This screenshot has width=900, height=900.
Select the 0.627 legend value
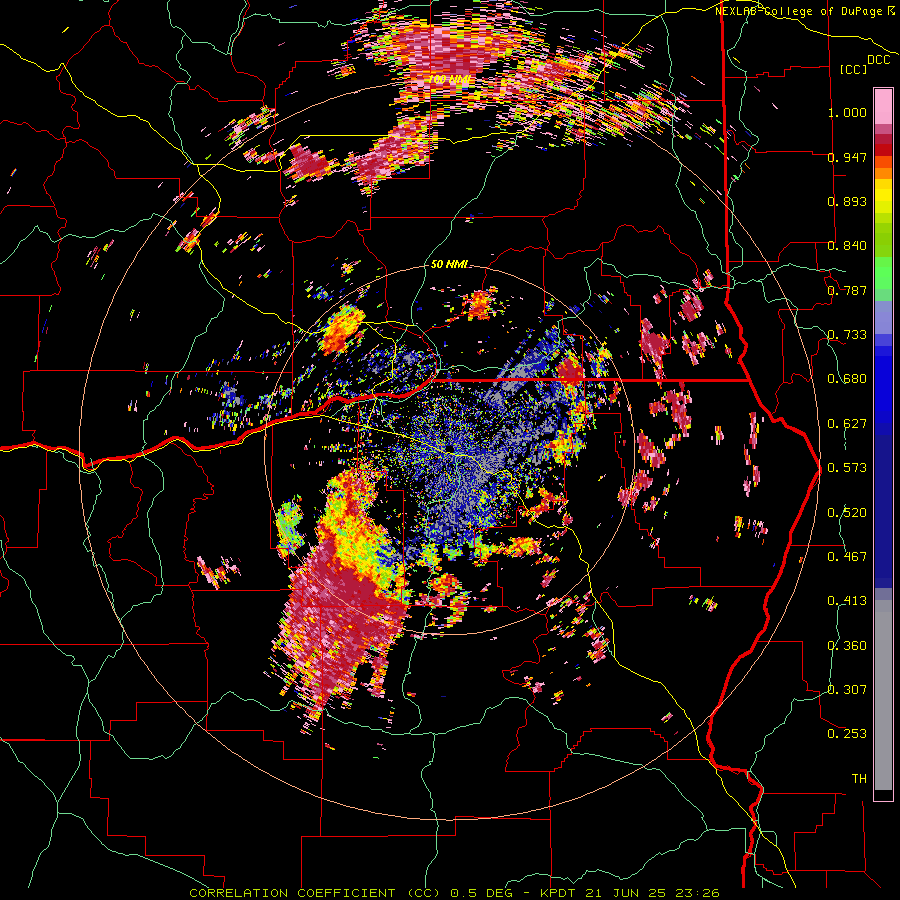tap(847, 424)
